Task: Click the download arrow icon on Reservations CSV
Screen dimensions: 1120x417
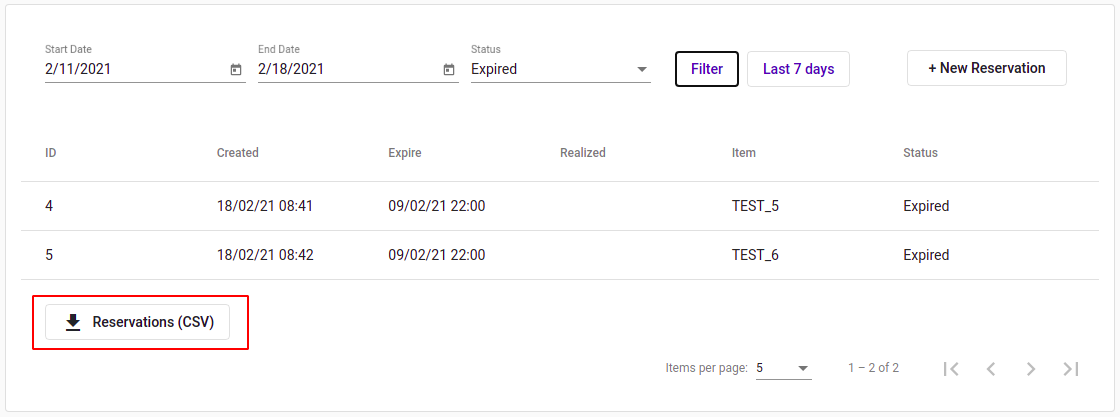Action: 73,323
